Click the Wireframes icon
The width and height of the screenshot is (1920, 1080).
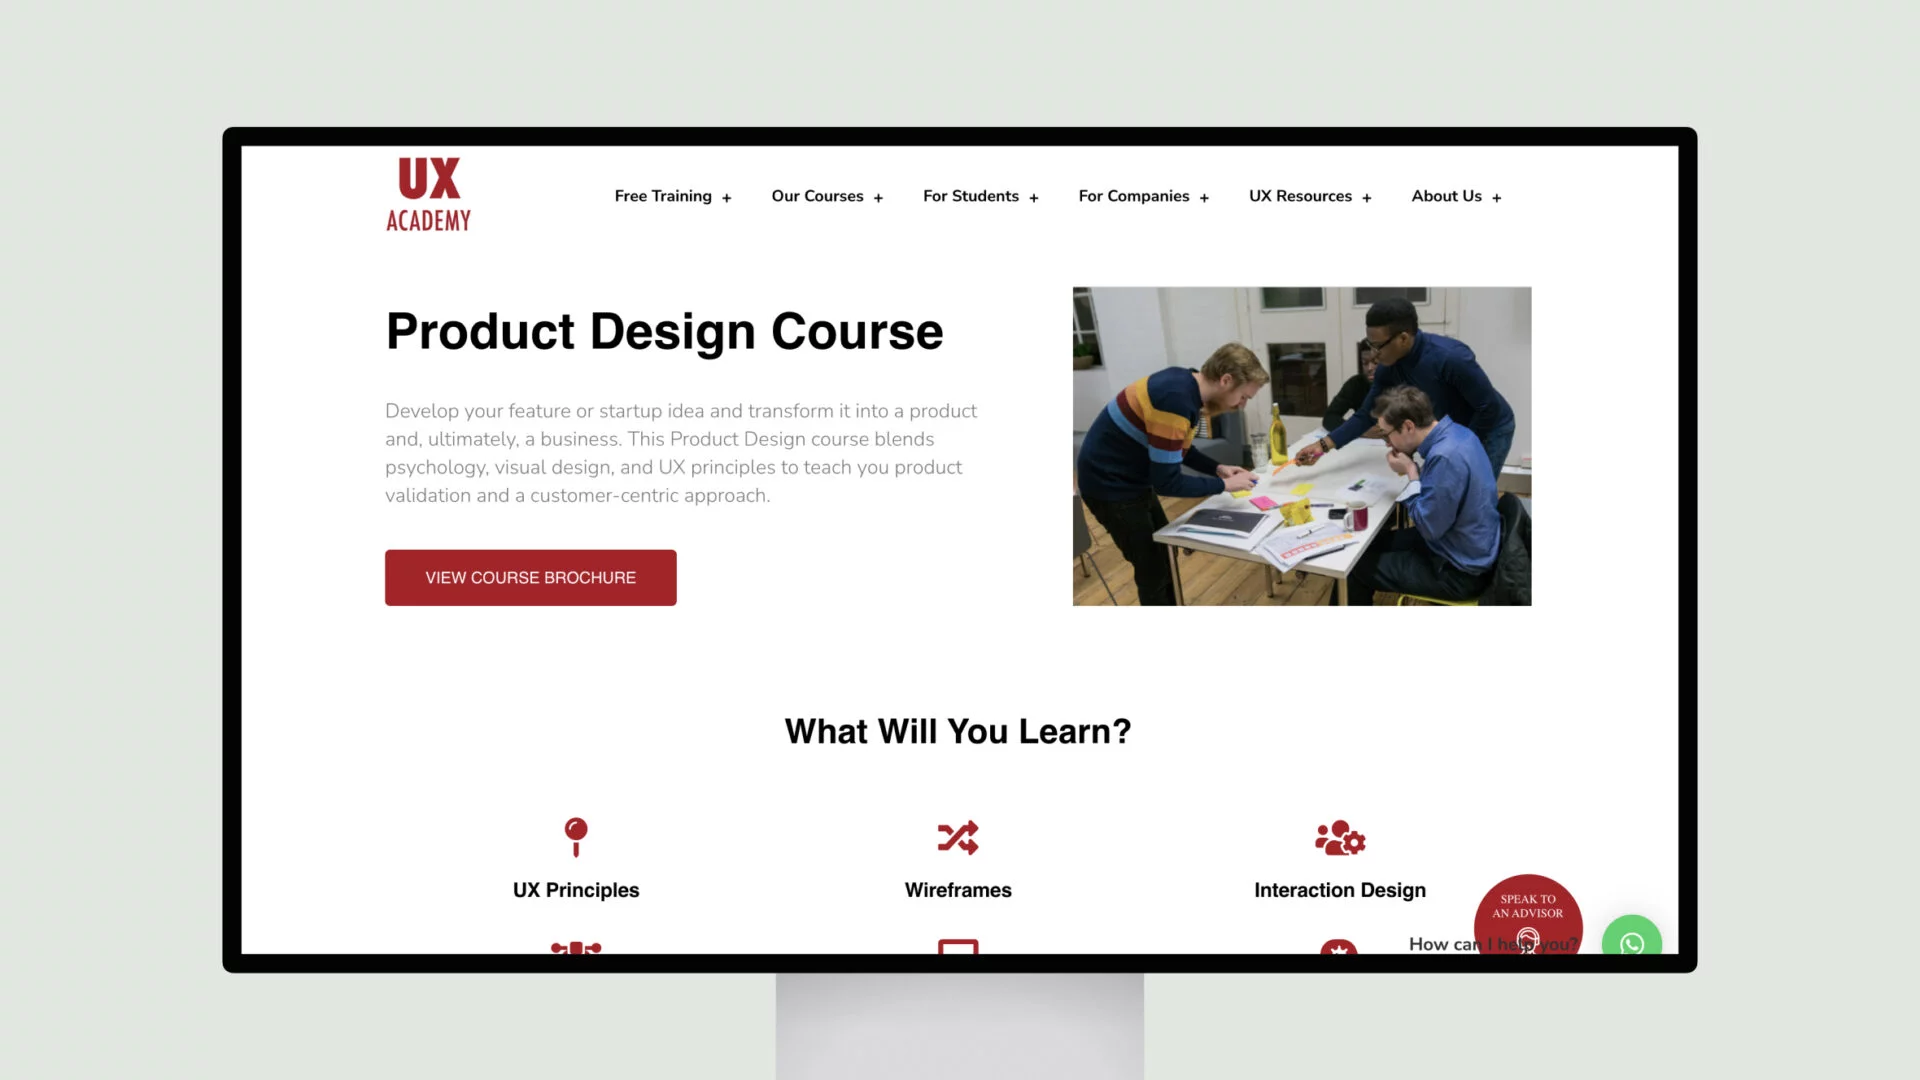pos(957,836)
